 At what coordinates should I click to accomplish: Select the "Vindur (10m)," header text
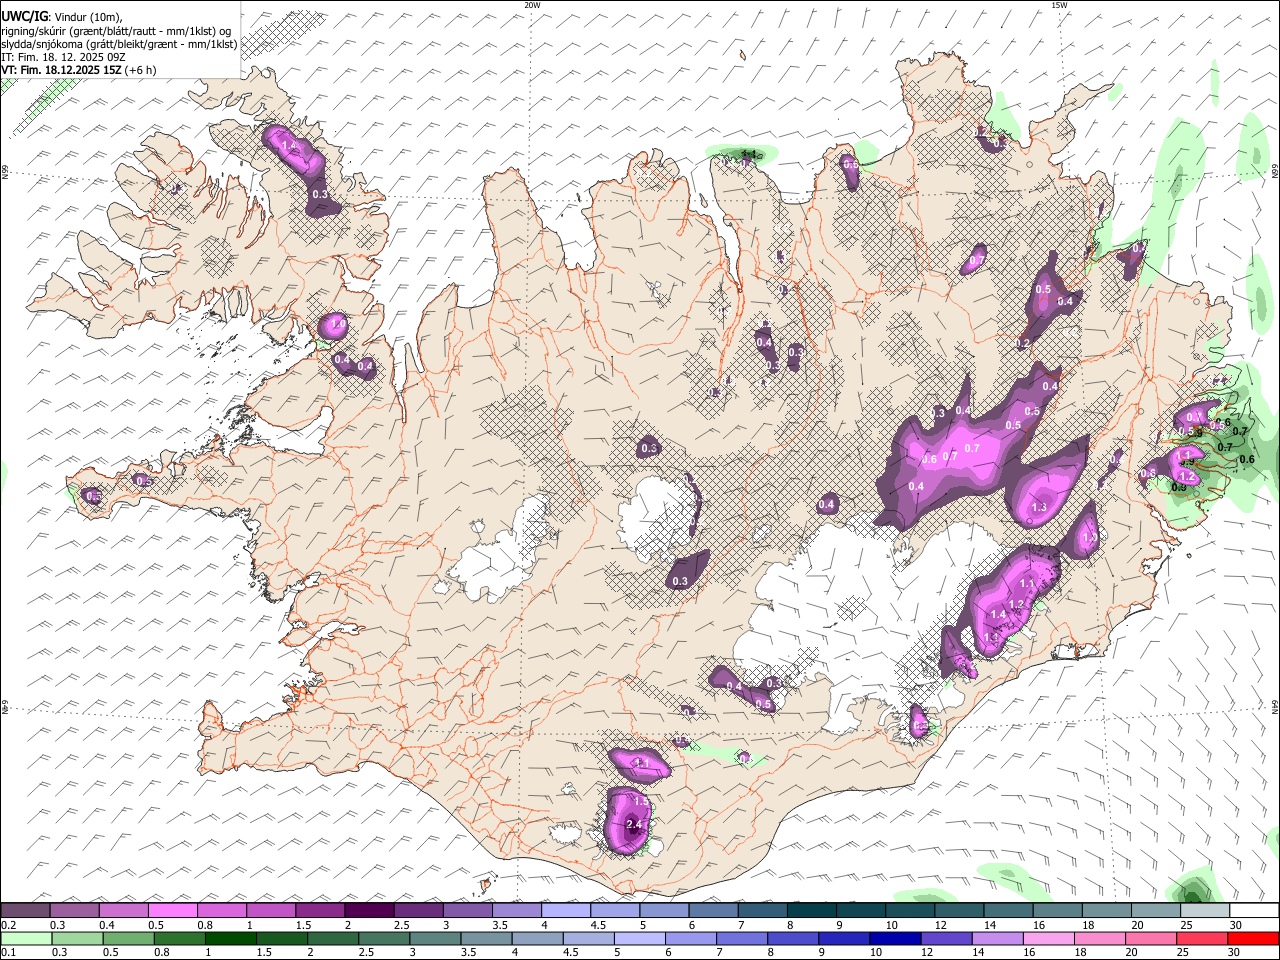pyautogui.click(x=88, y=17)
